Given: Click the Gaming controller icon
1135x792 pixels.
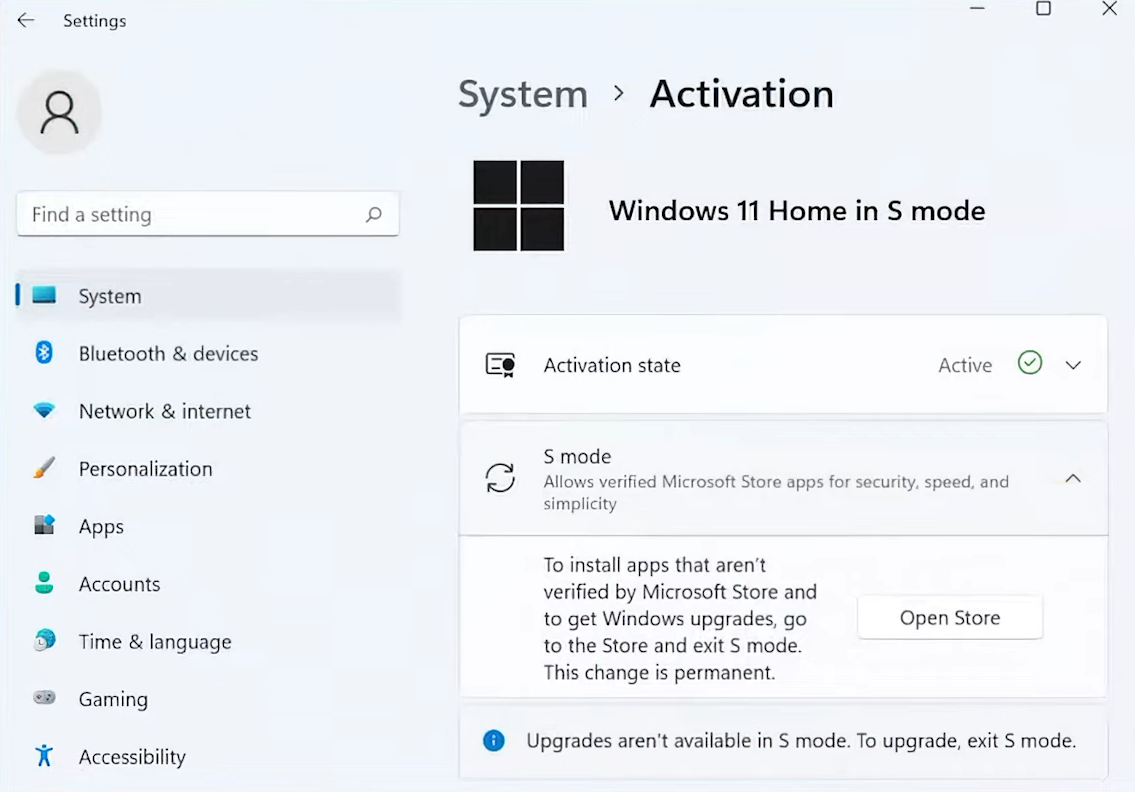Looking at the screenshot, I should [44, 698].
